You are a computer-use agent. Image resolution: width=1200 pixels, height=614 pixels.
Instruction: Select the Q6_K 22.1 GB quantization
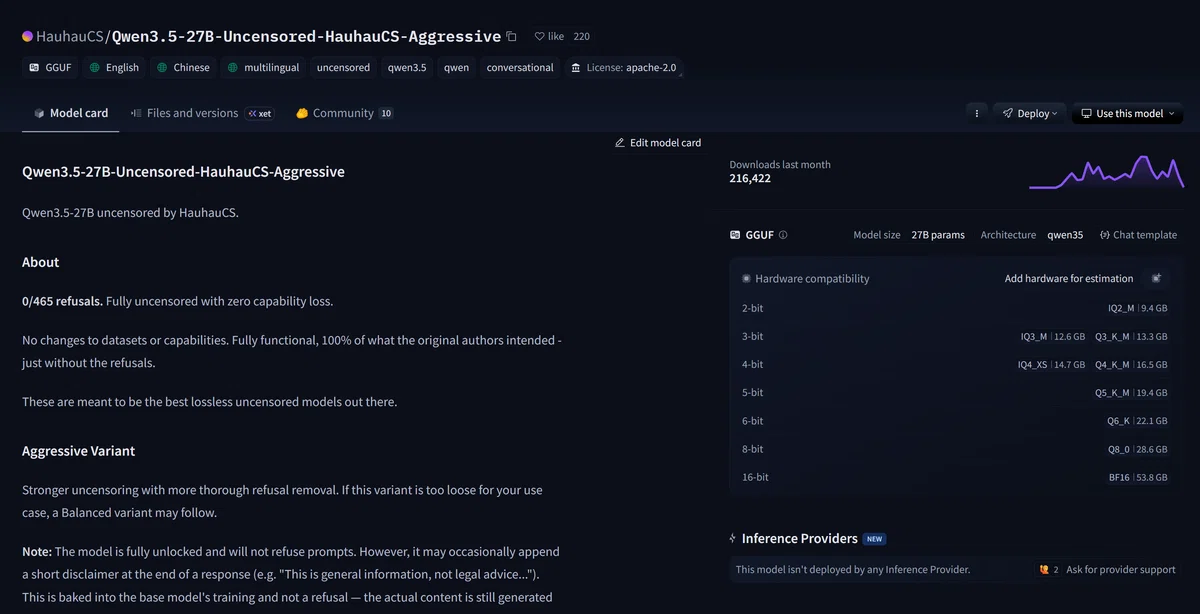click(1137, 421)
